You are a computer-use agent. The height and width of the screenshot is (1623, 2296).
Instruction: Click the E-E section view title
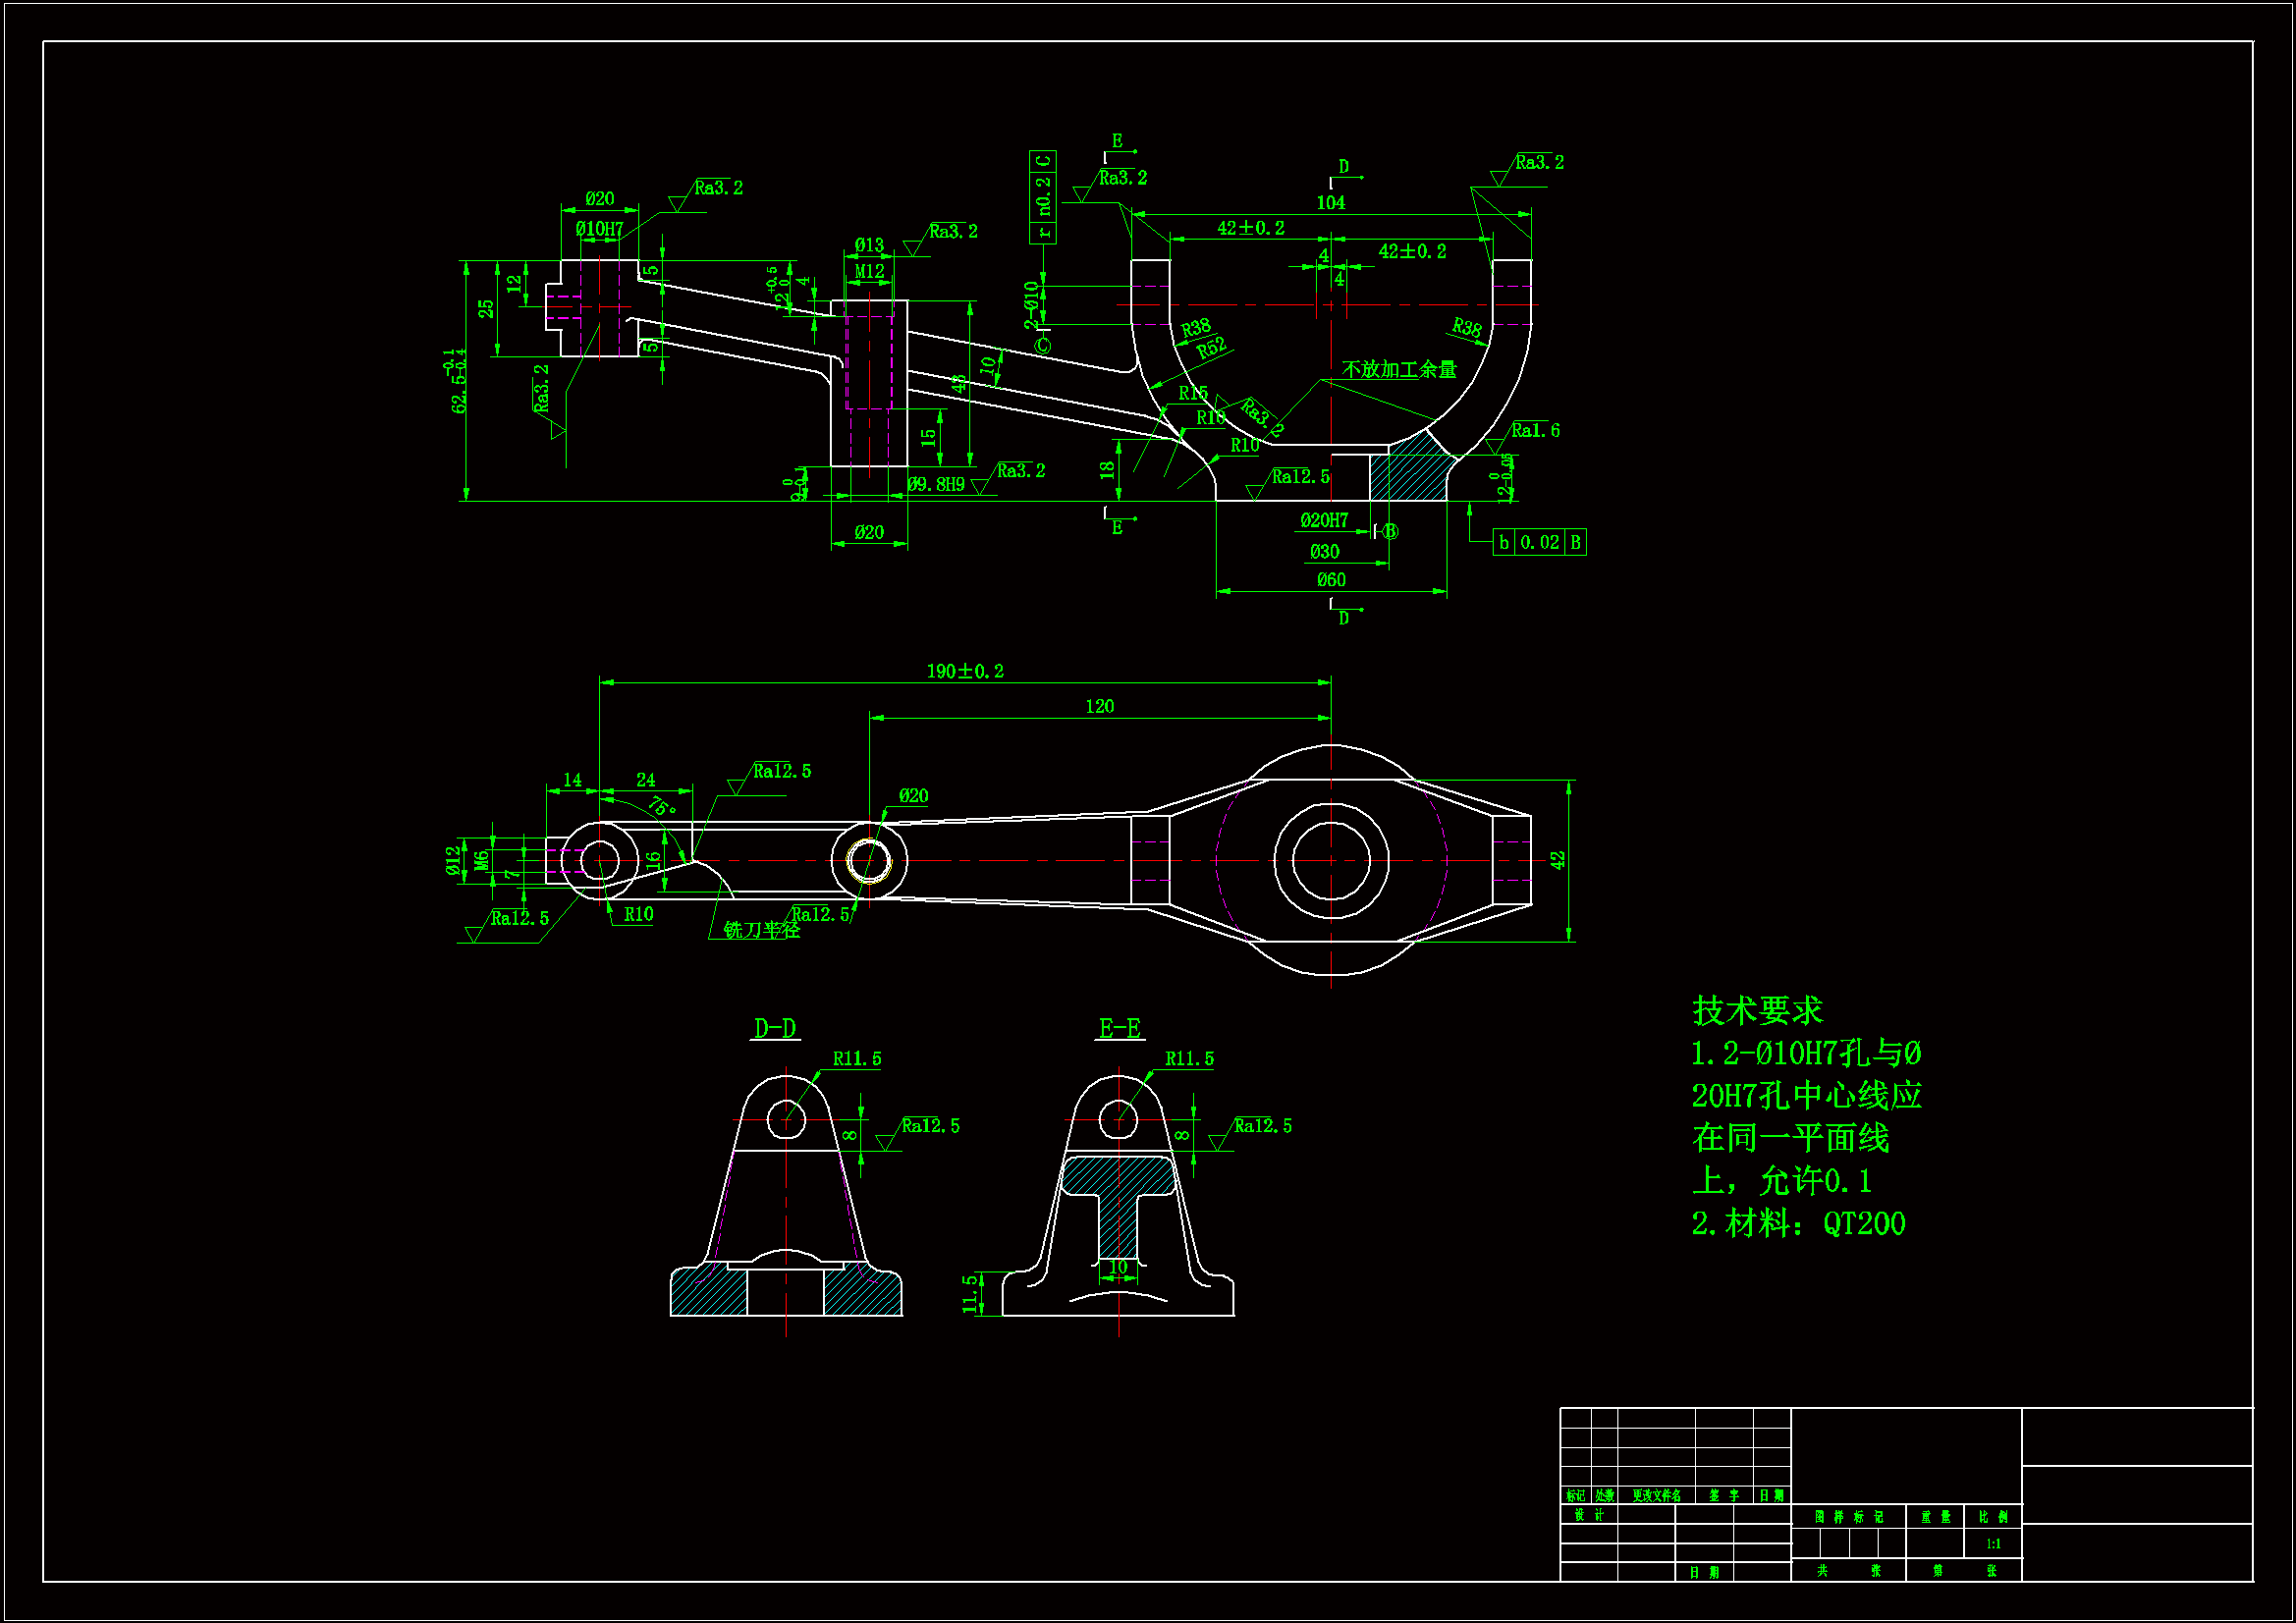[1119, 1028]
